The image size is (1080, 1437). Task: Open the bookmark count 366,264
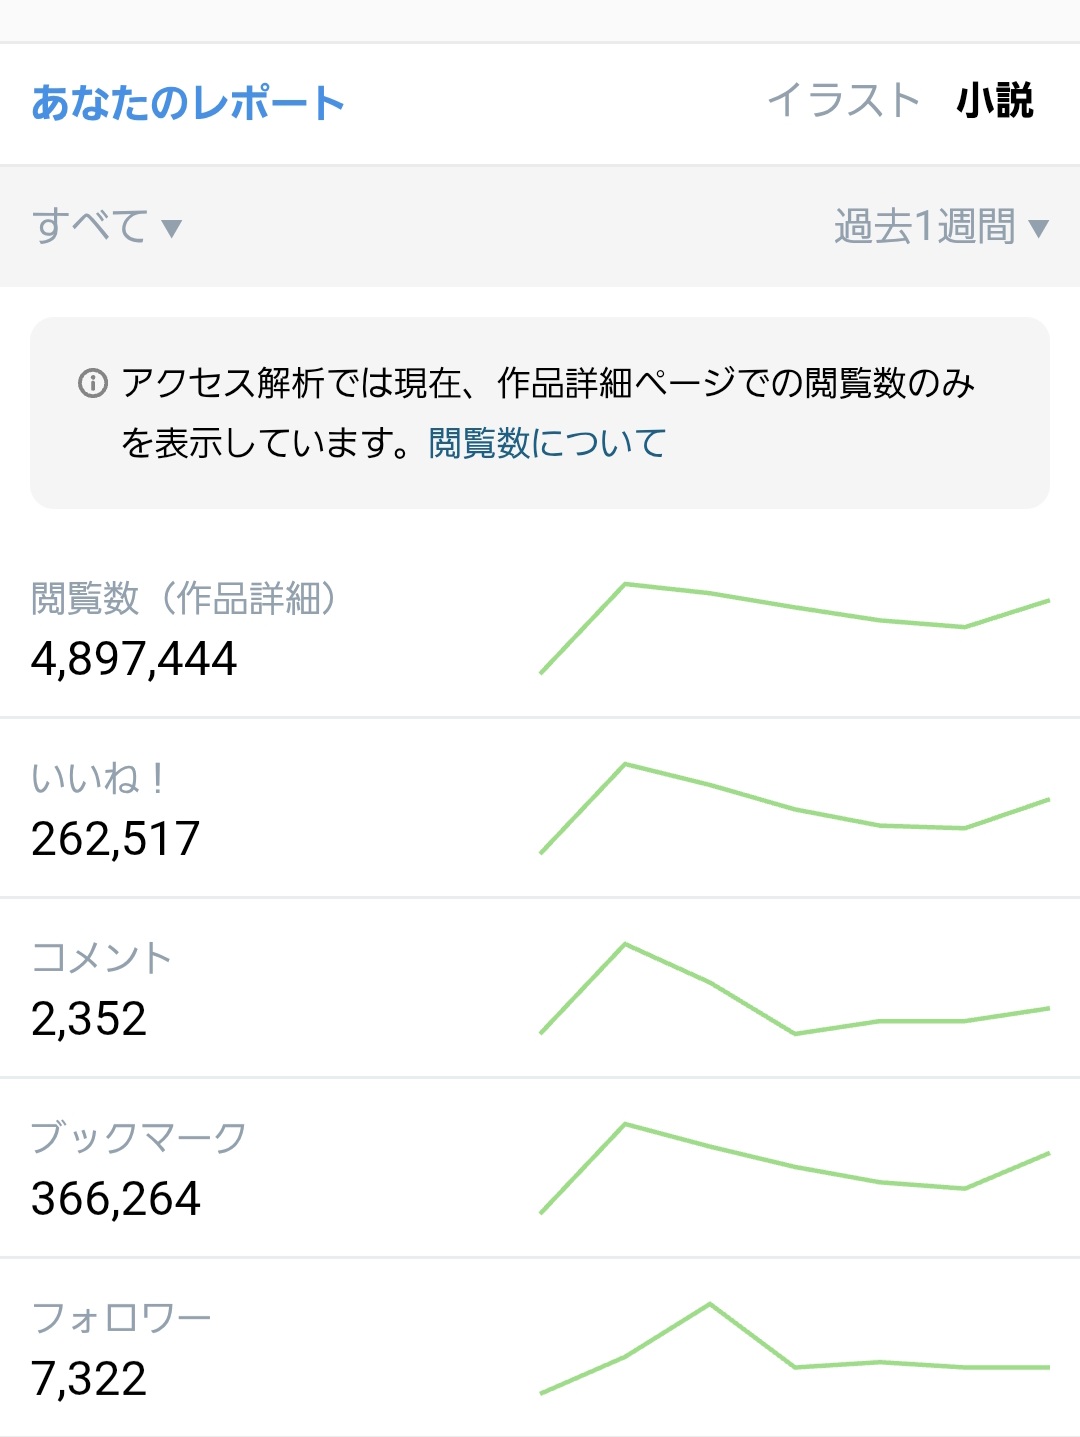[116, 1199]
